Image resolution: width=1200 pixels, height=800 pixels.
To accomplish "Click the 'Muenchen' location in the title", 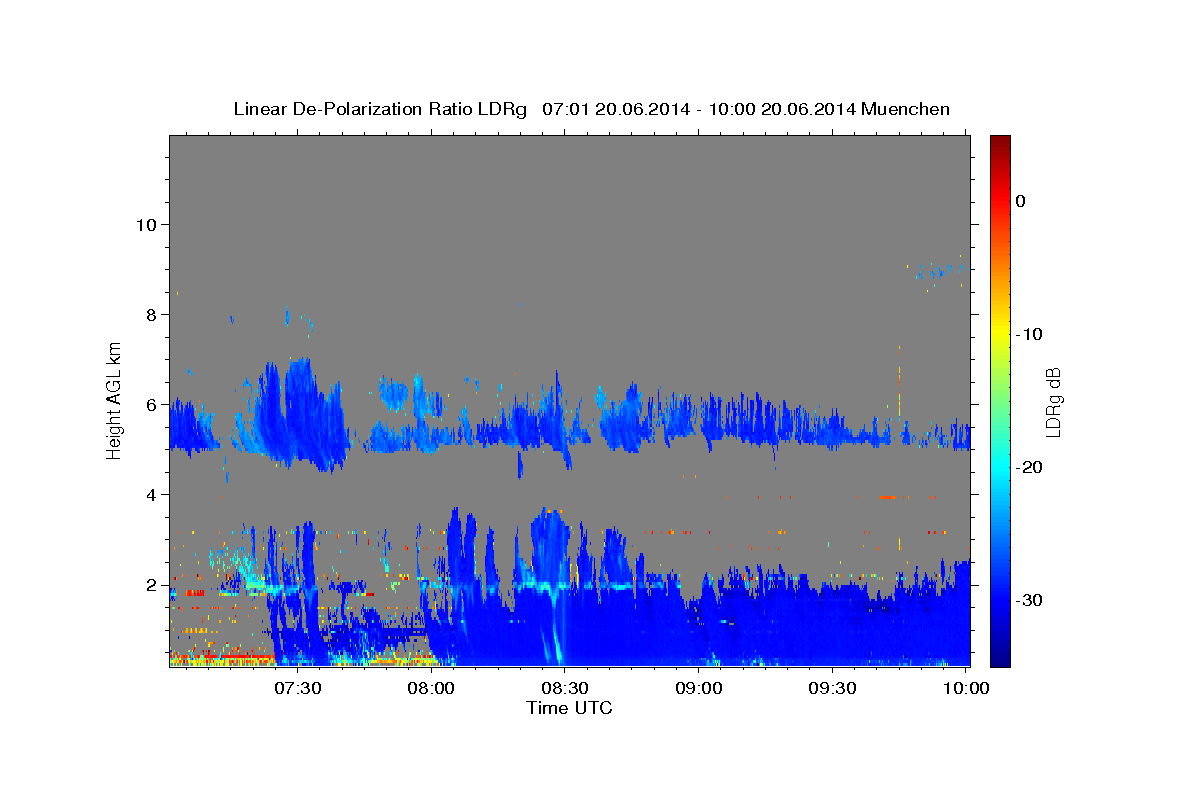I will point(906,109).
